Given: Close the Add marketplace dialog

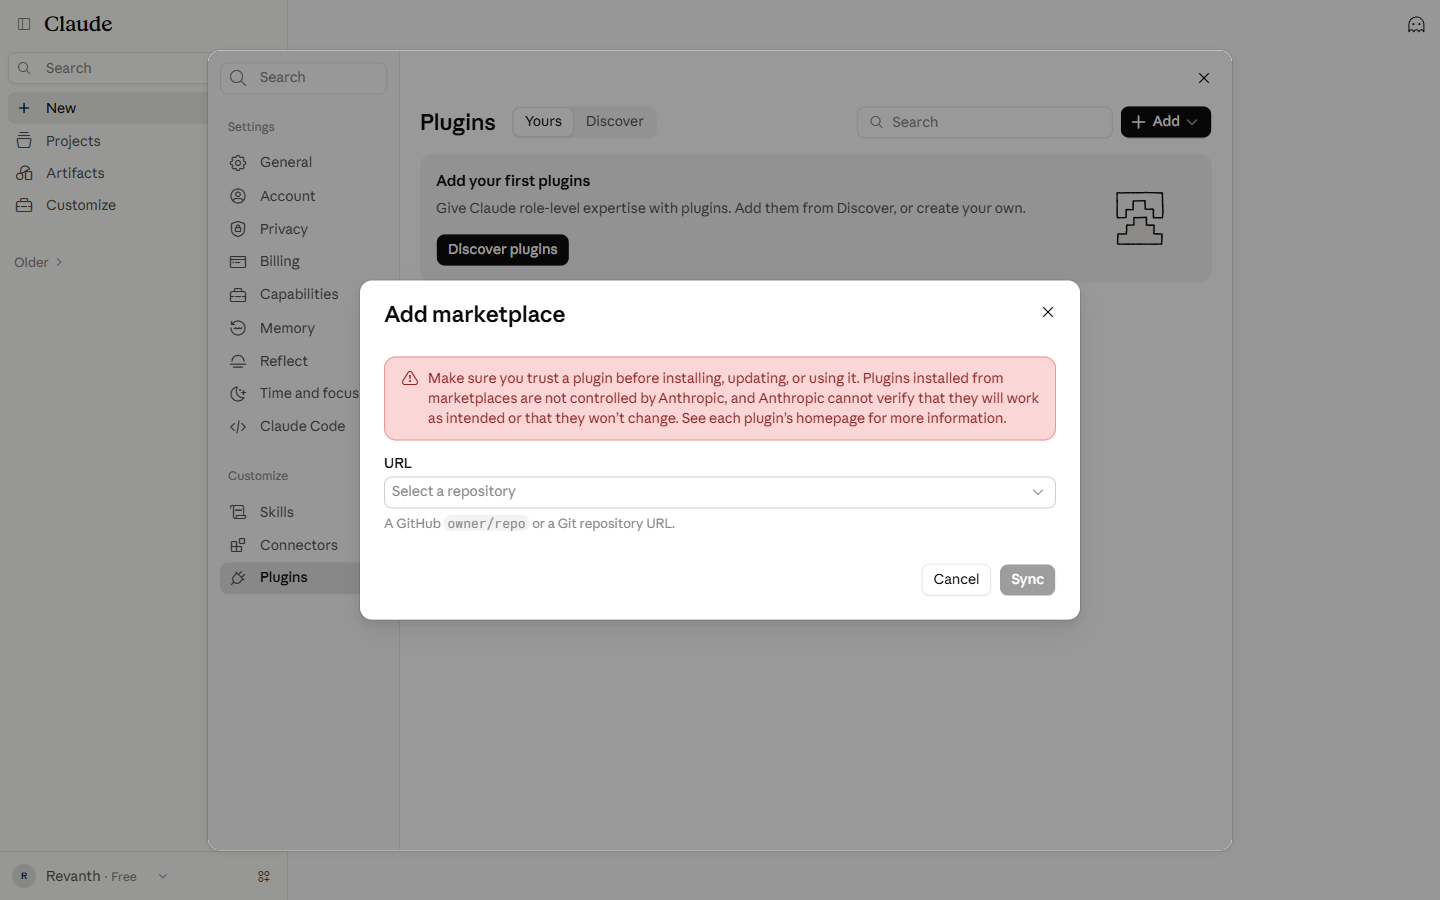Looking at the screenshot, I should pos(1048,312).
